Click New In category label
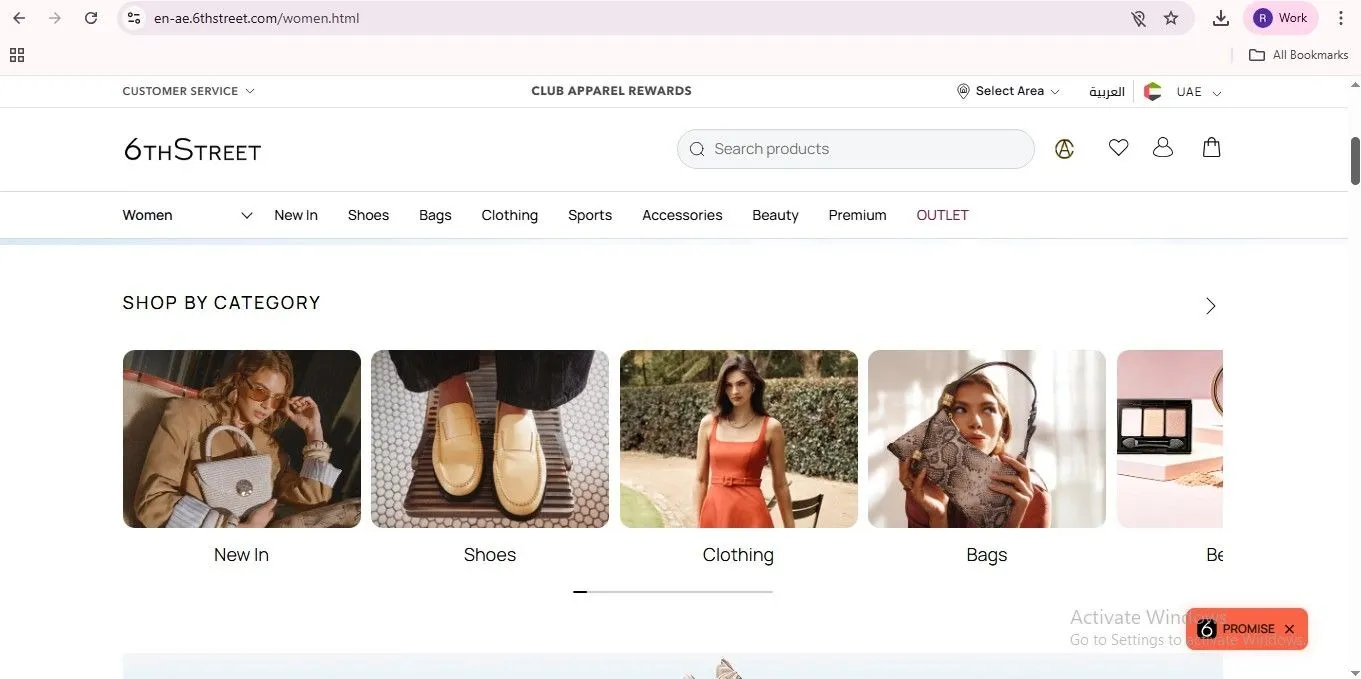Screen dimensions: 1361x679 point(241,555)
